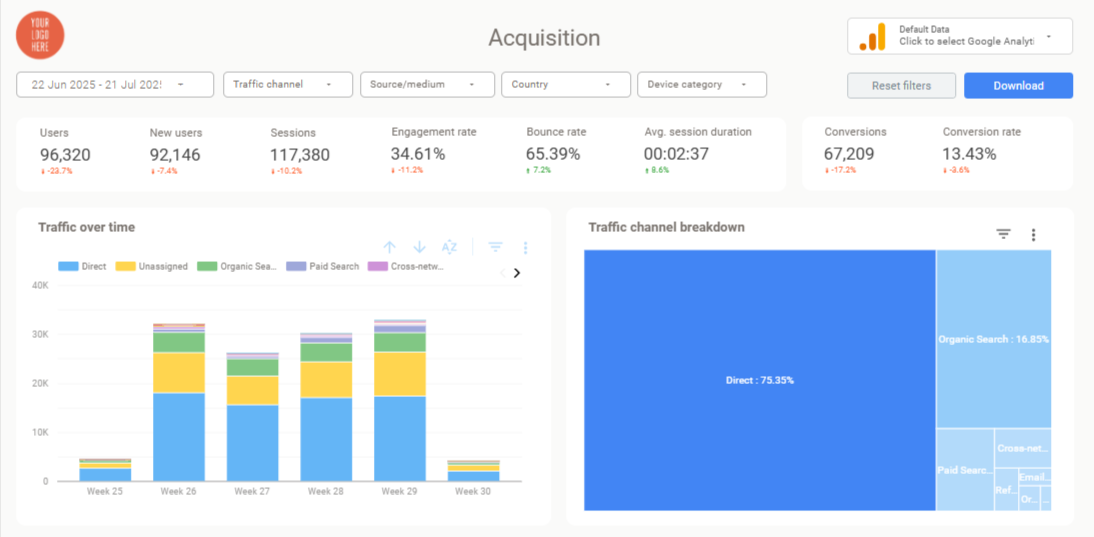This screenshot has width=1094, height=537.
Task: Toggle the Direct legend item
Action: [82, 266]
